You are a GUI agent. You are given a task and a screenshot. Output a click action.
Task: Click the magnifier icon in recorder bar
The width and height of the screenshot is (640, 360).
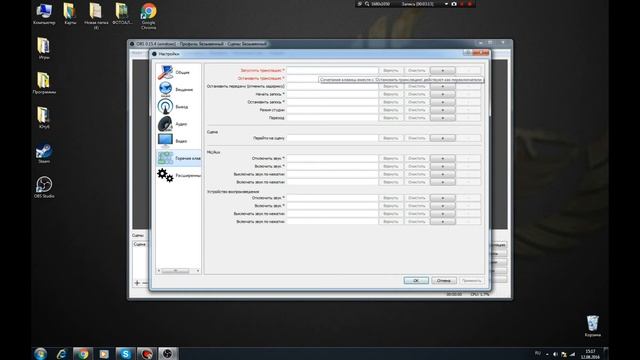click(x=367, y=4)
